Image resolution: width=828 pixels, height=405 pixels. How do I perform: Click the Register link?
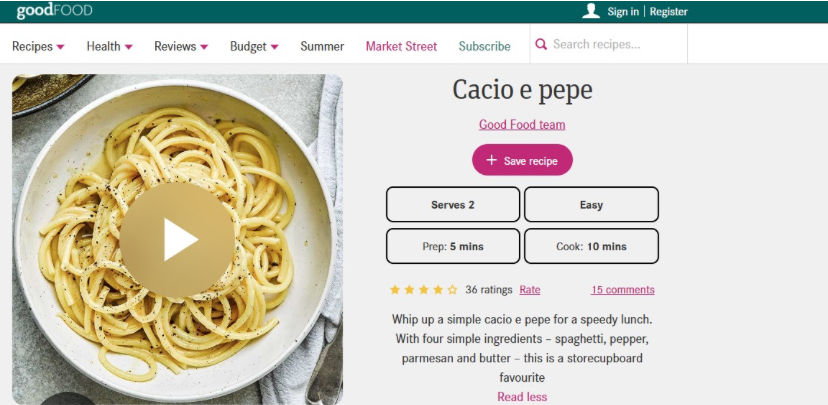click(669, 12)
